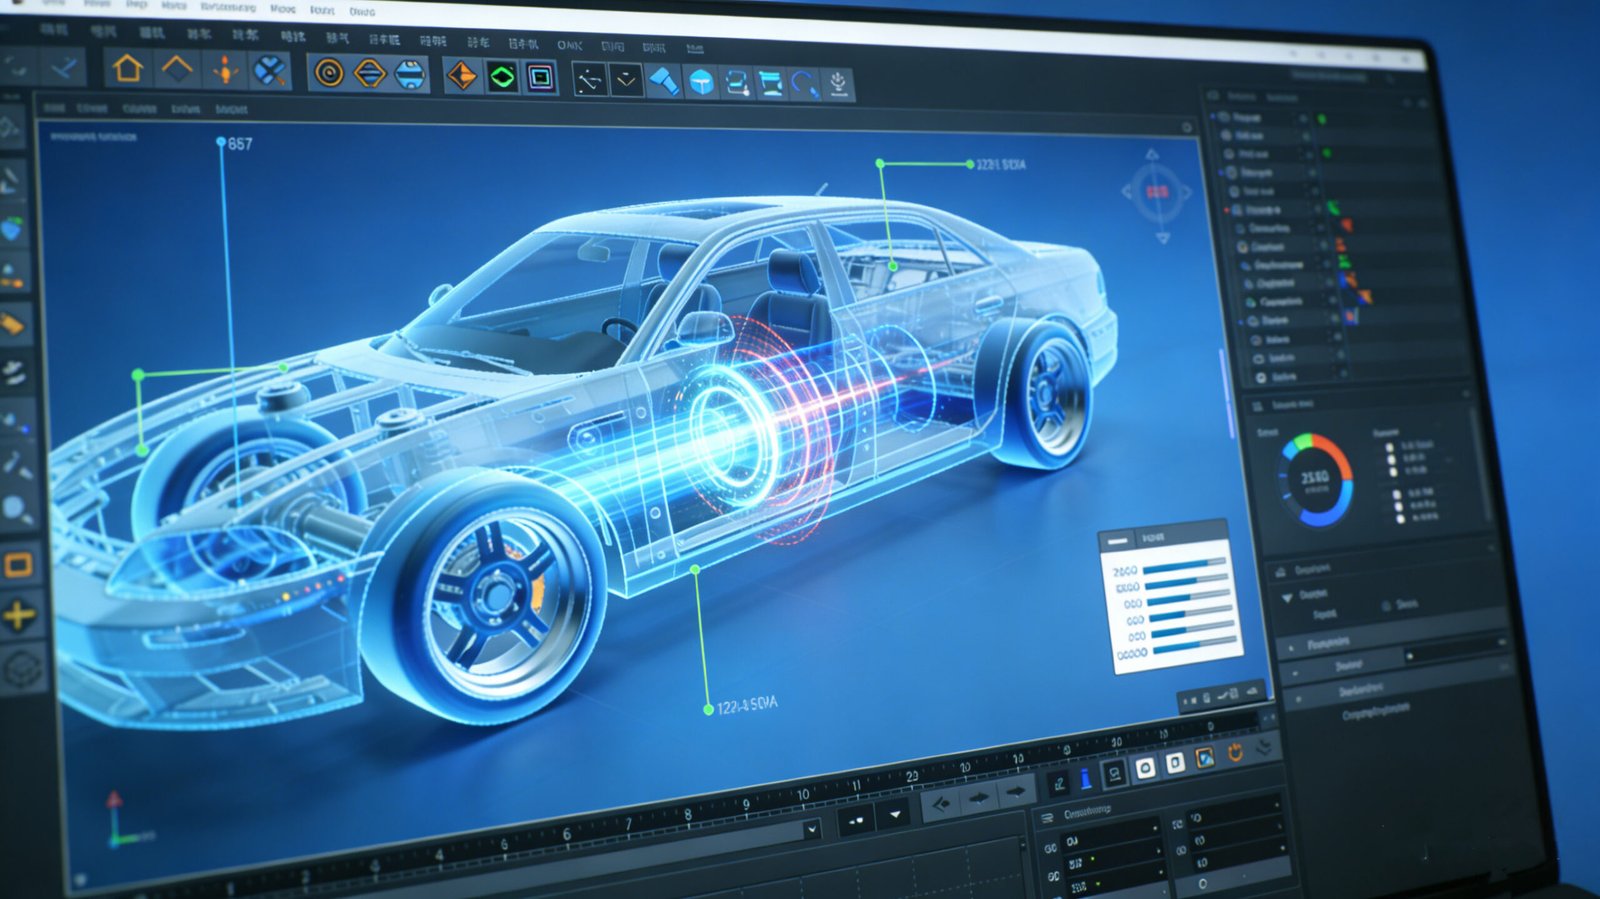Open the dropdown arrow at the timeline's left control
Viewport: 1600px width, 899px height.
[x=812, y=829]
